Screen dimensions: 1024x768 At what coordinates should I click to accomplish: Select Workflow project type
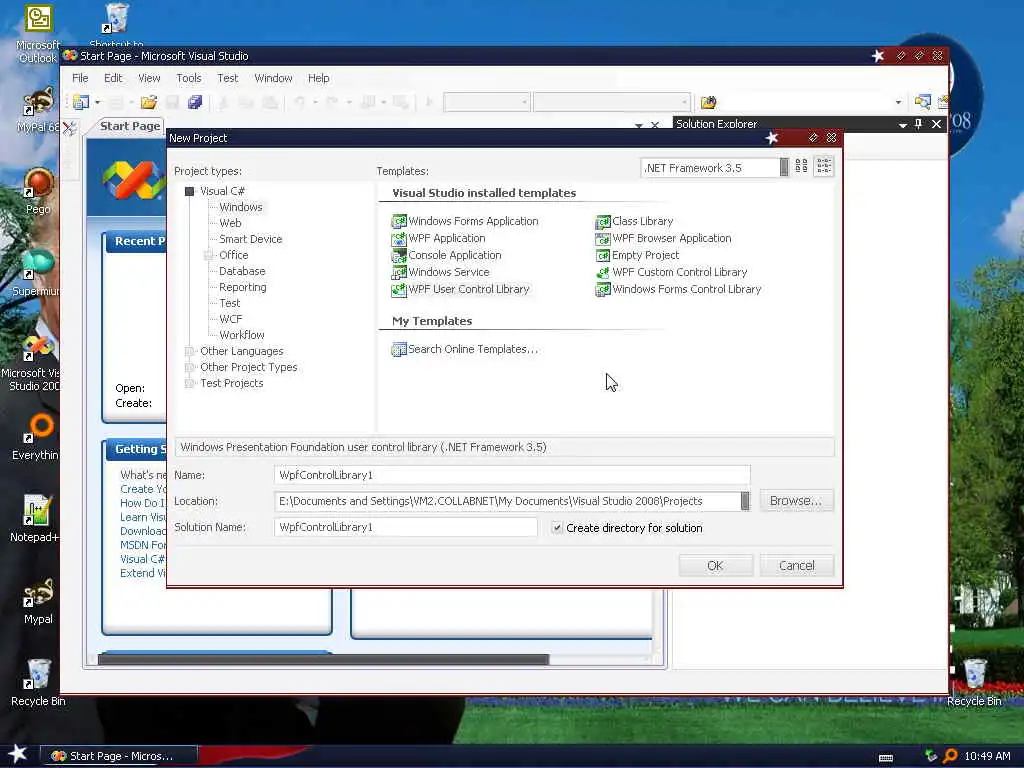coord(242,335)
